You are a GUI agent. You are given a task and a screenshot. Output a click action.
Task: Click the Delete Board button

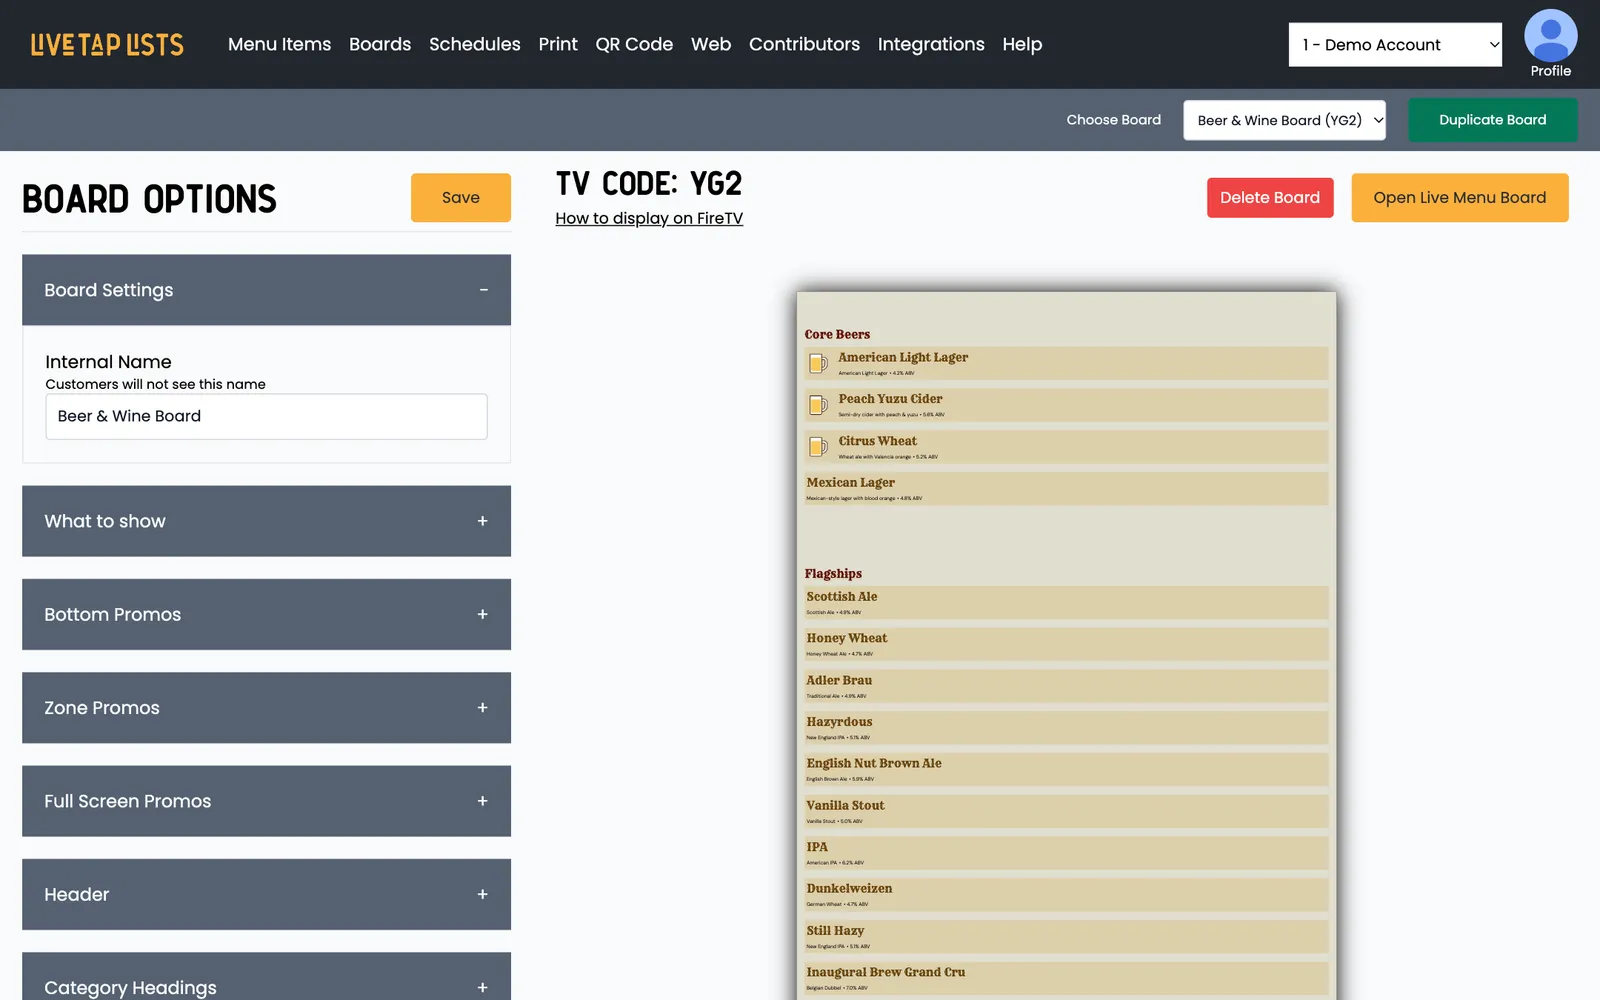click(x=1270, y=198)
